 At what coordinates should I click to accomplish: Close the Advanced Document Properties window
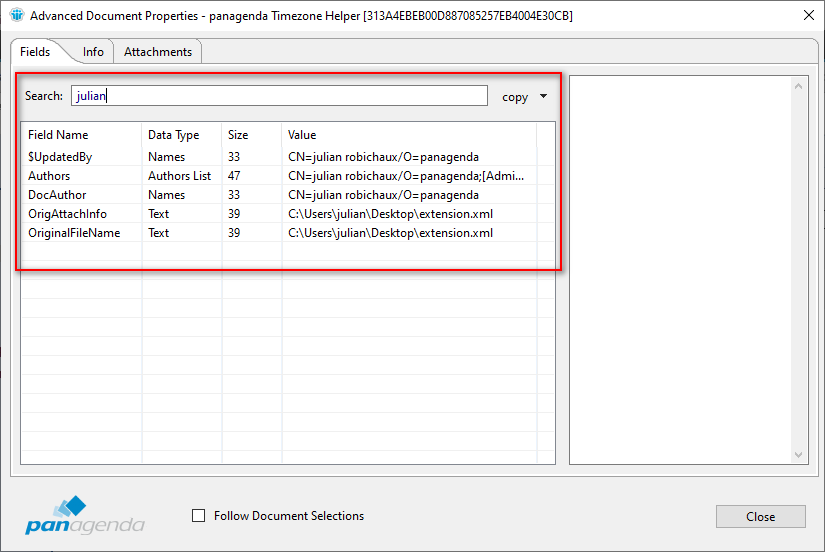click(809, 15)
